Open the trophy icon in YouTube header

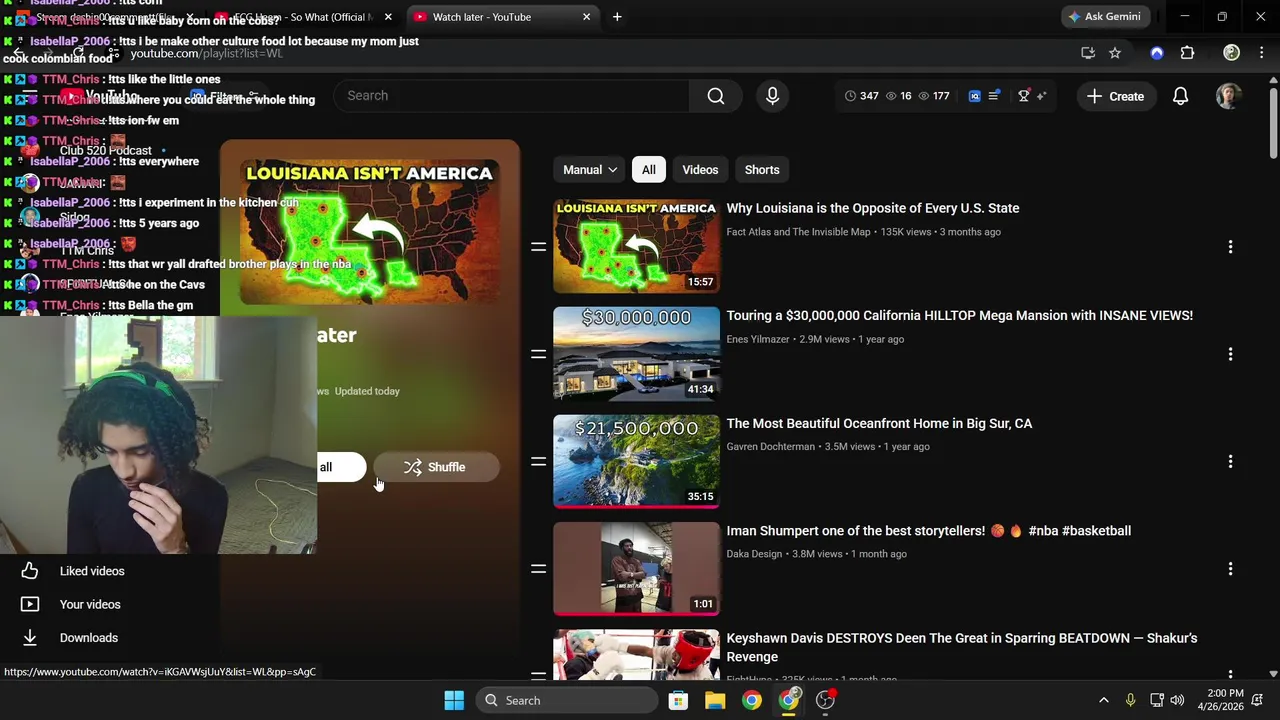point(1023,96)
